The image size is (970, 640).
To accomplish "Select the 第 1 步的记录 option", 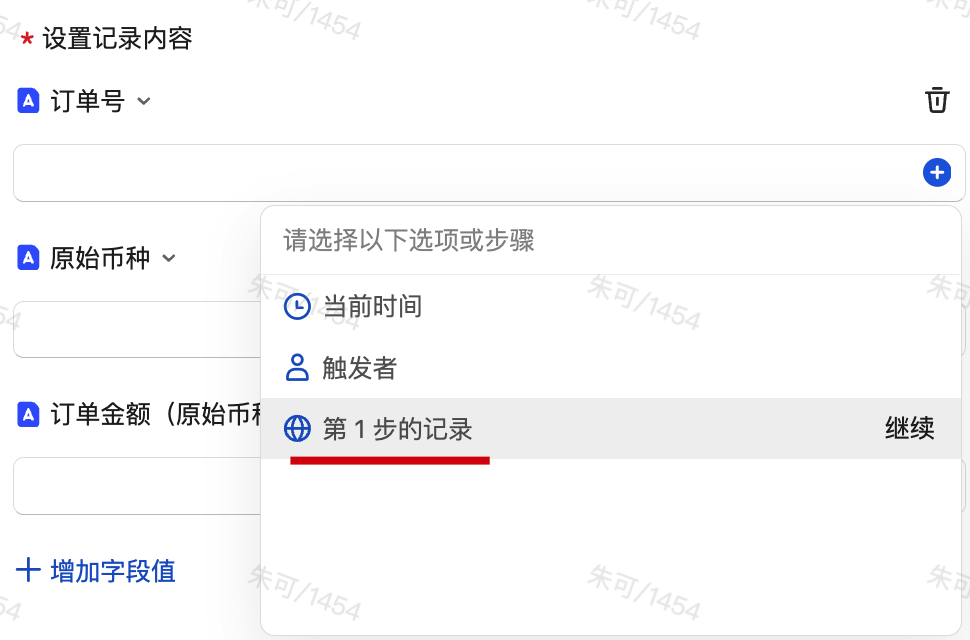I will 398,429.
